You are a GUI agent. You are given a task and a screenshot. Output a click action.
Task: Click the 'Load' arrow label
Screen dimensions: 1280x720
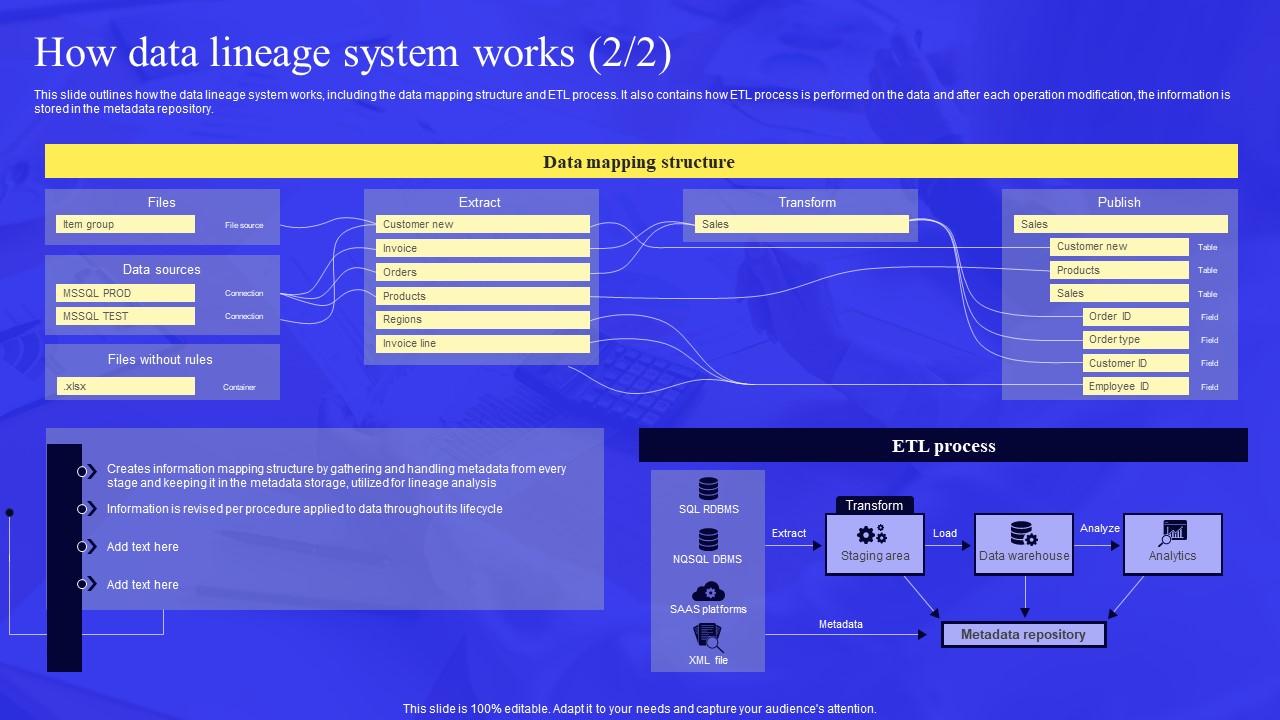point(945,533)
